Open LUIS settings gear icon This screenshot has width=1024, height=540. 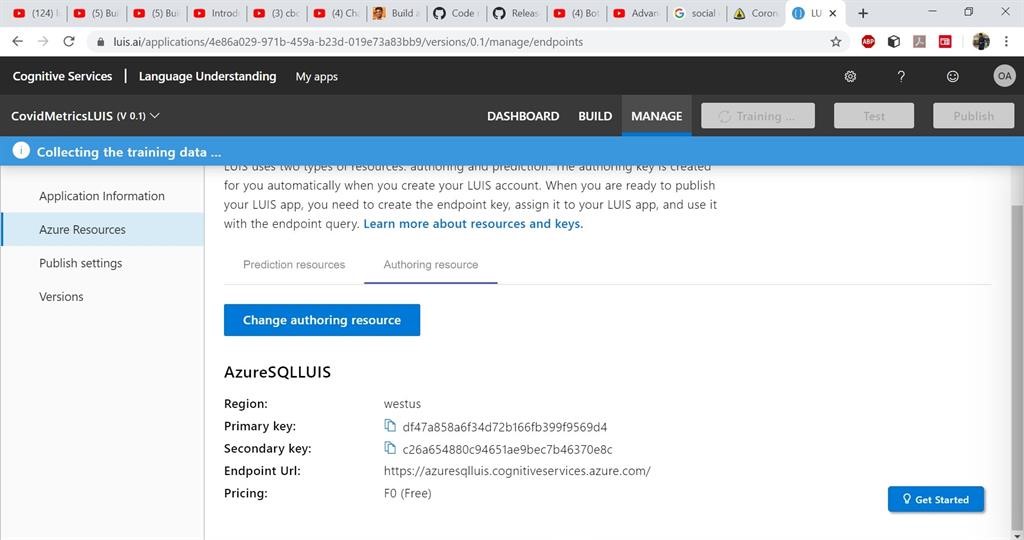point(850,76)
